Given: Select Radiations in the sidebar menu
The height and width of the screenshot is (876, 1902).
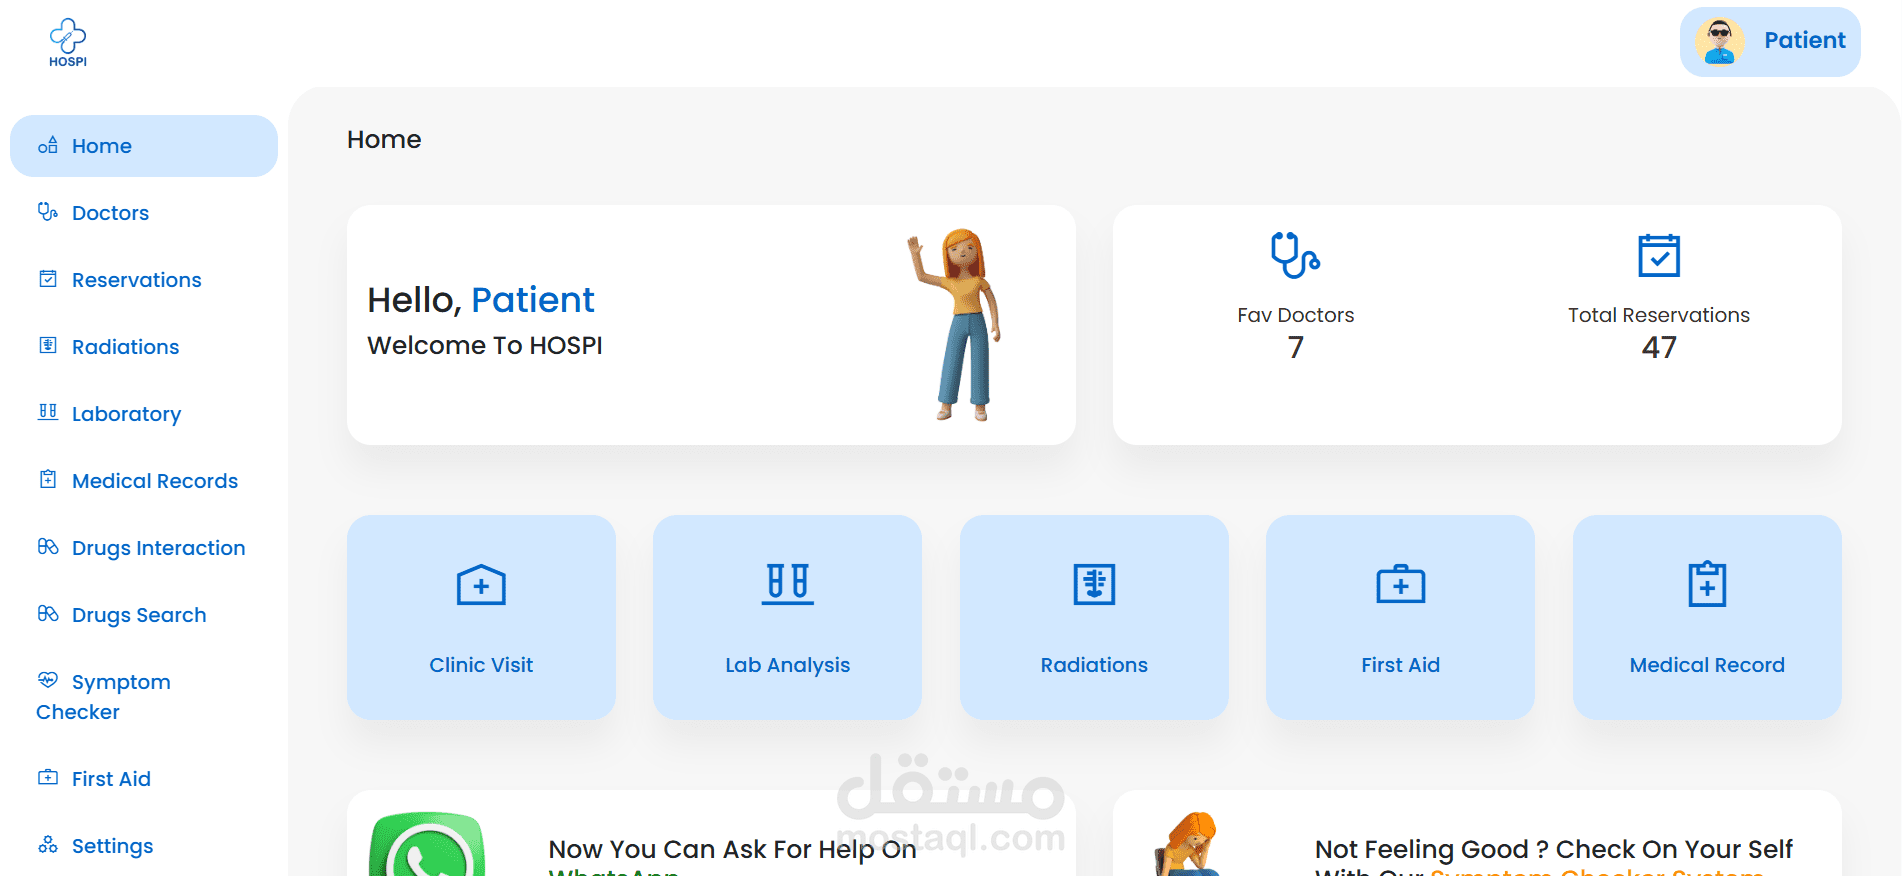Looking at the screenshot, I should coord(144,347).
